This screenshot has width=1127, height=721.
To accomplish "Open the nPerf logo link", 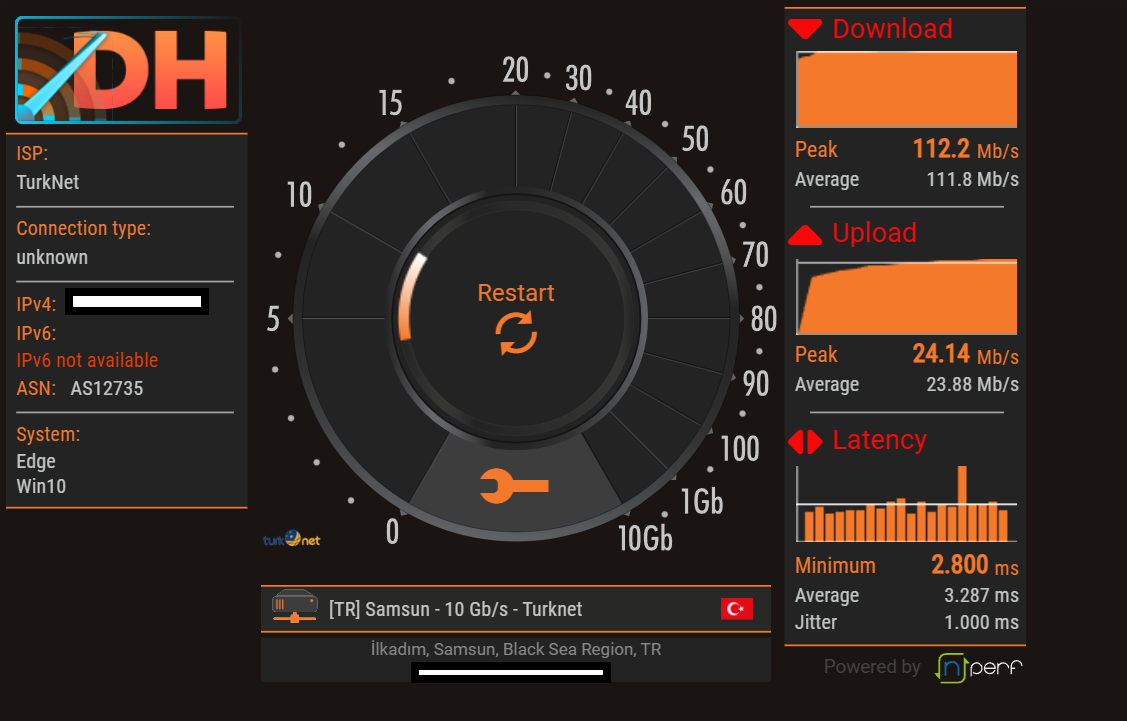I will [x=979, y=667].
